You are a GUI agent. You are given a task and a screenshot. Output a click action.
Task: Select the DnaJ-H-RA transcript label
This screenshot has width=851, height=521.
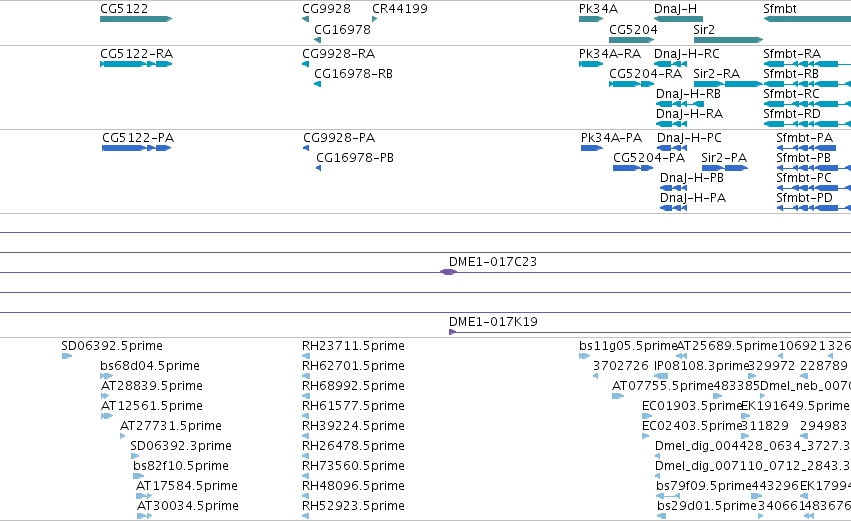(x=689, y=114)
